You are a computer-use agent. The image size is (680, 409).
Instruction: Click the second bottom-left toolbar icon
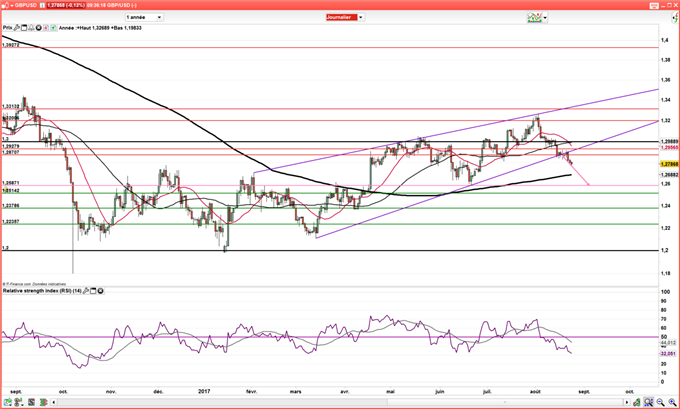(x=19, y=402)
